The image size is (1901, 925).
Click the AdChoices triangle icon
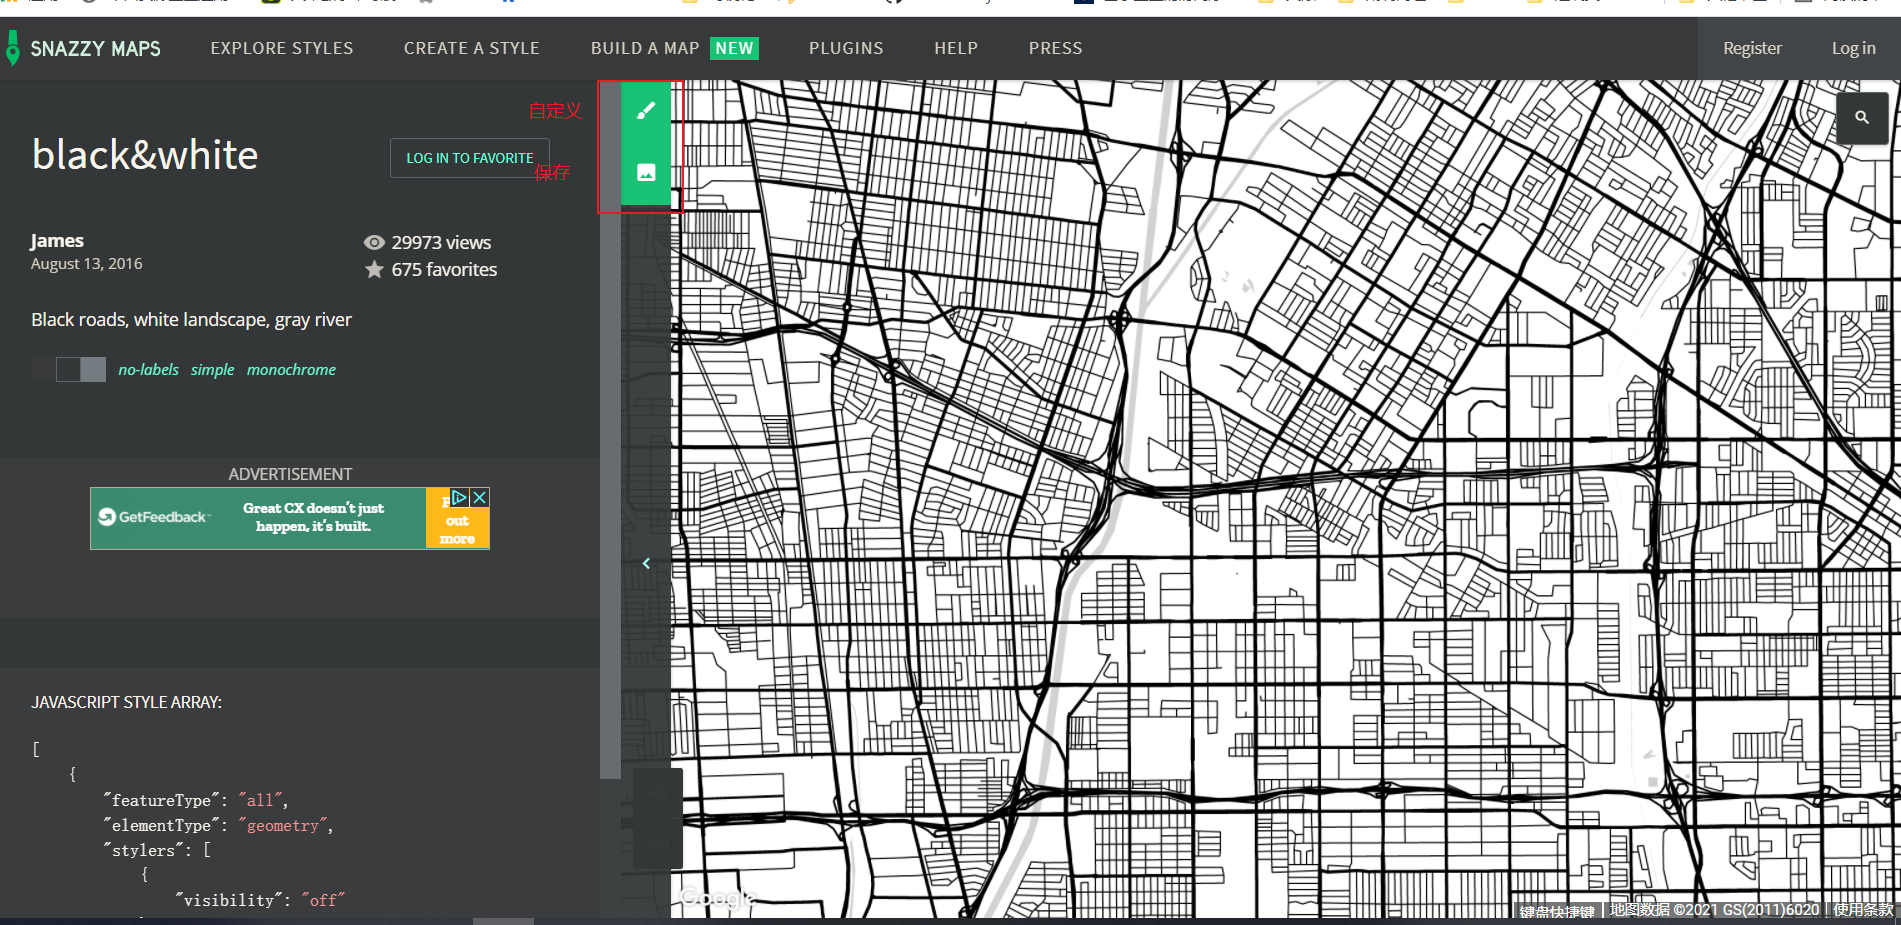click(460, 497)
